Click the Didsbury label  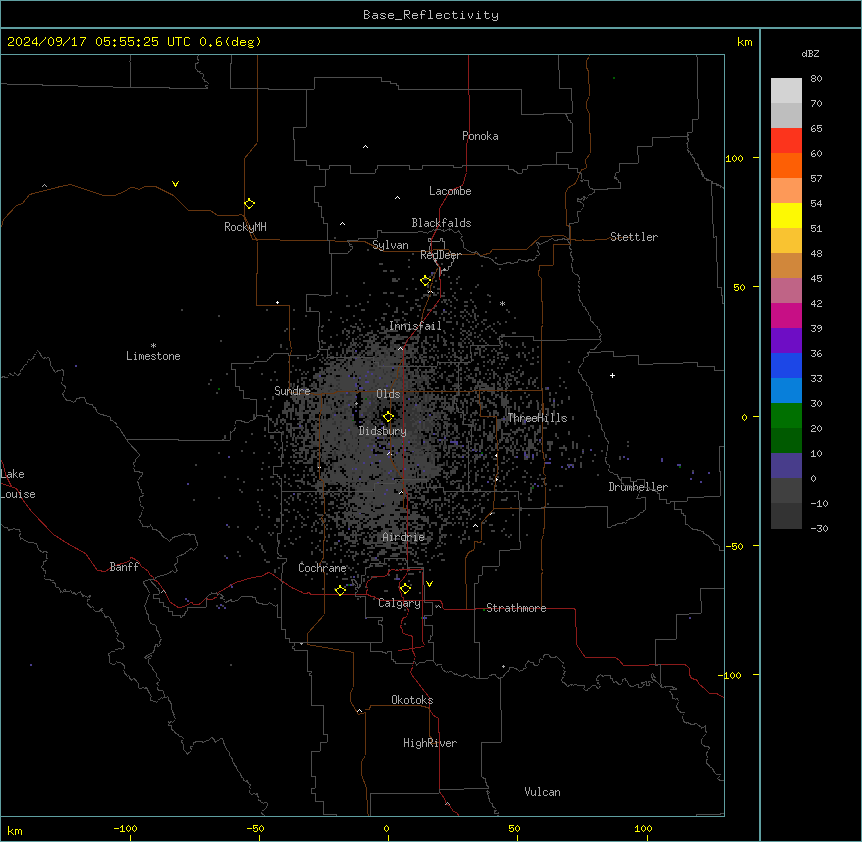[x=383, y=431]
